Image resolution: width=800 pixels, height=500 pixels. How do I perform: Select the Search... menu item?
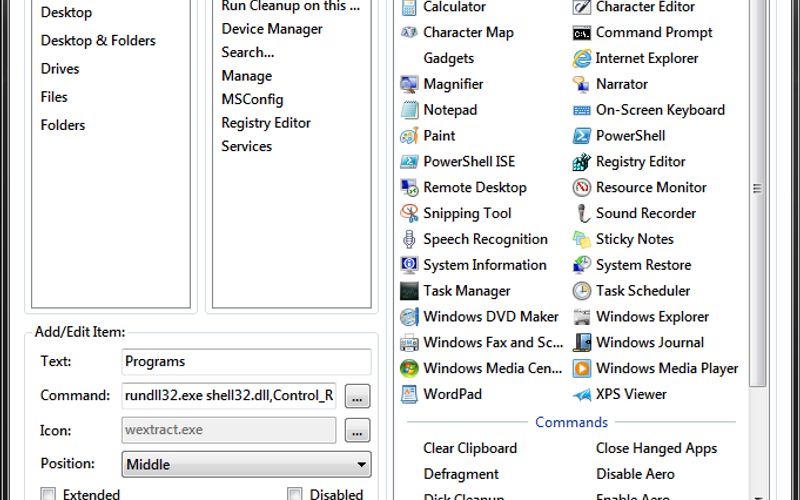pyautogui.click(x=247, y=52)
